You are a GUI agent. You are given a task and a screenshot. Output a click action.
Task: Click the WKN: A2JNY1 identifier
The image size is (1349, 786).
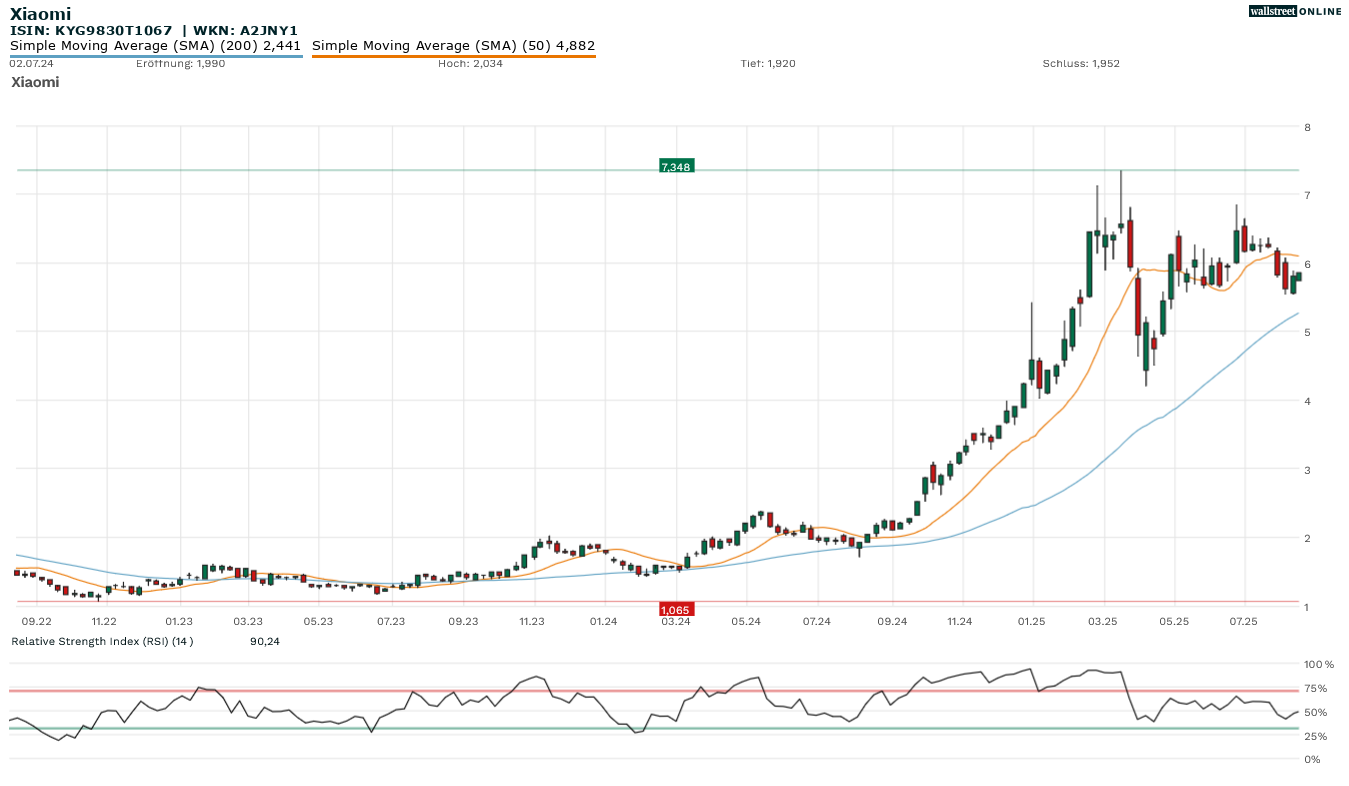[x=245, y=31]
